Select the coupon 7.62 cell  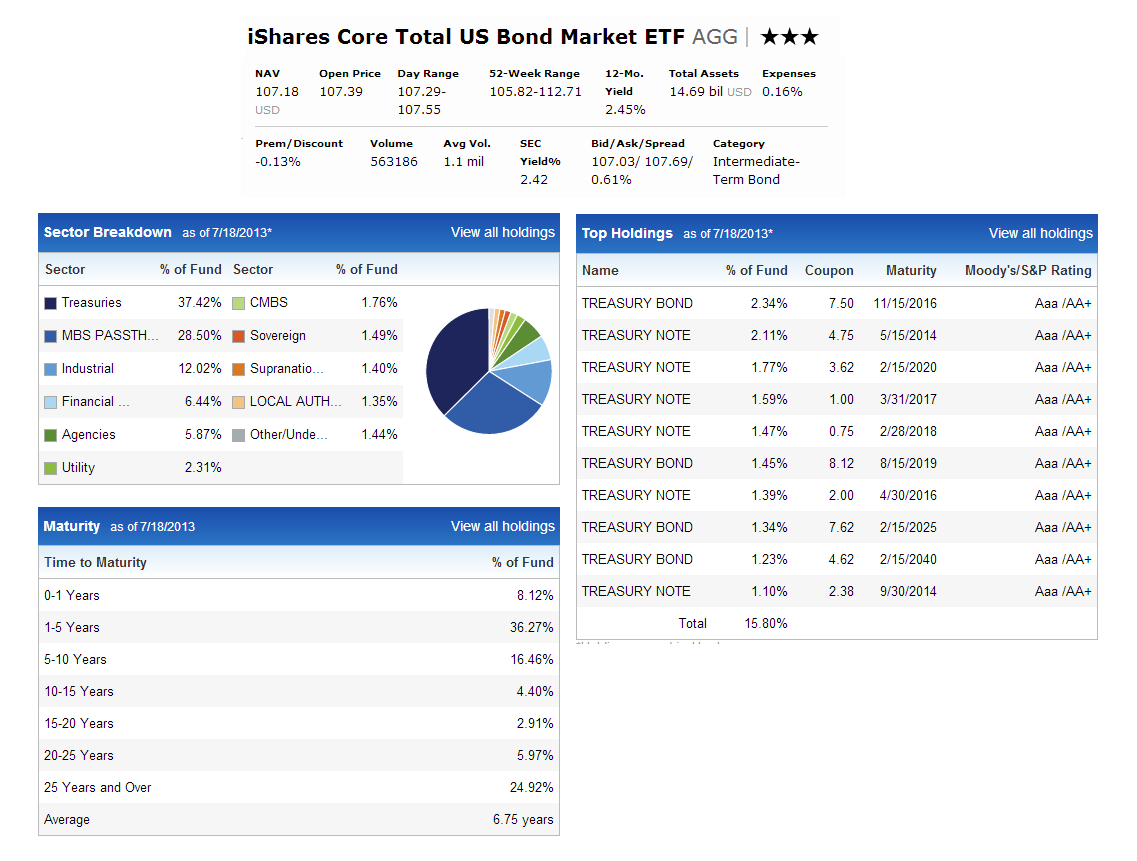tap(841, 527)
